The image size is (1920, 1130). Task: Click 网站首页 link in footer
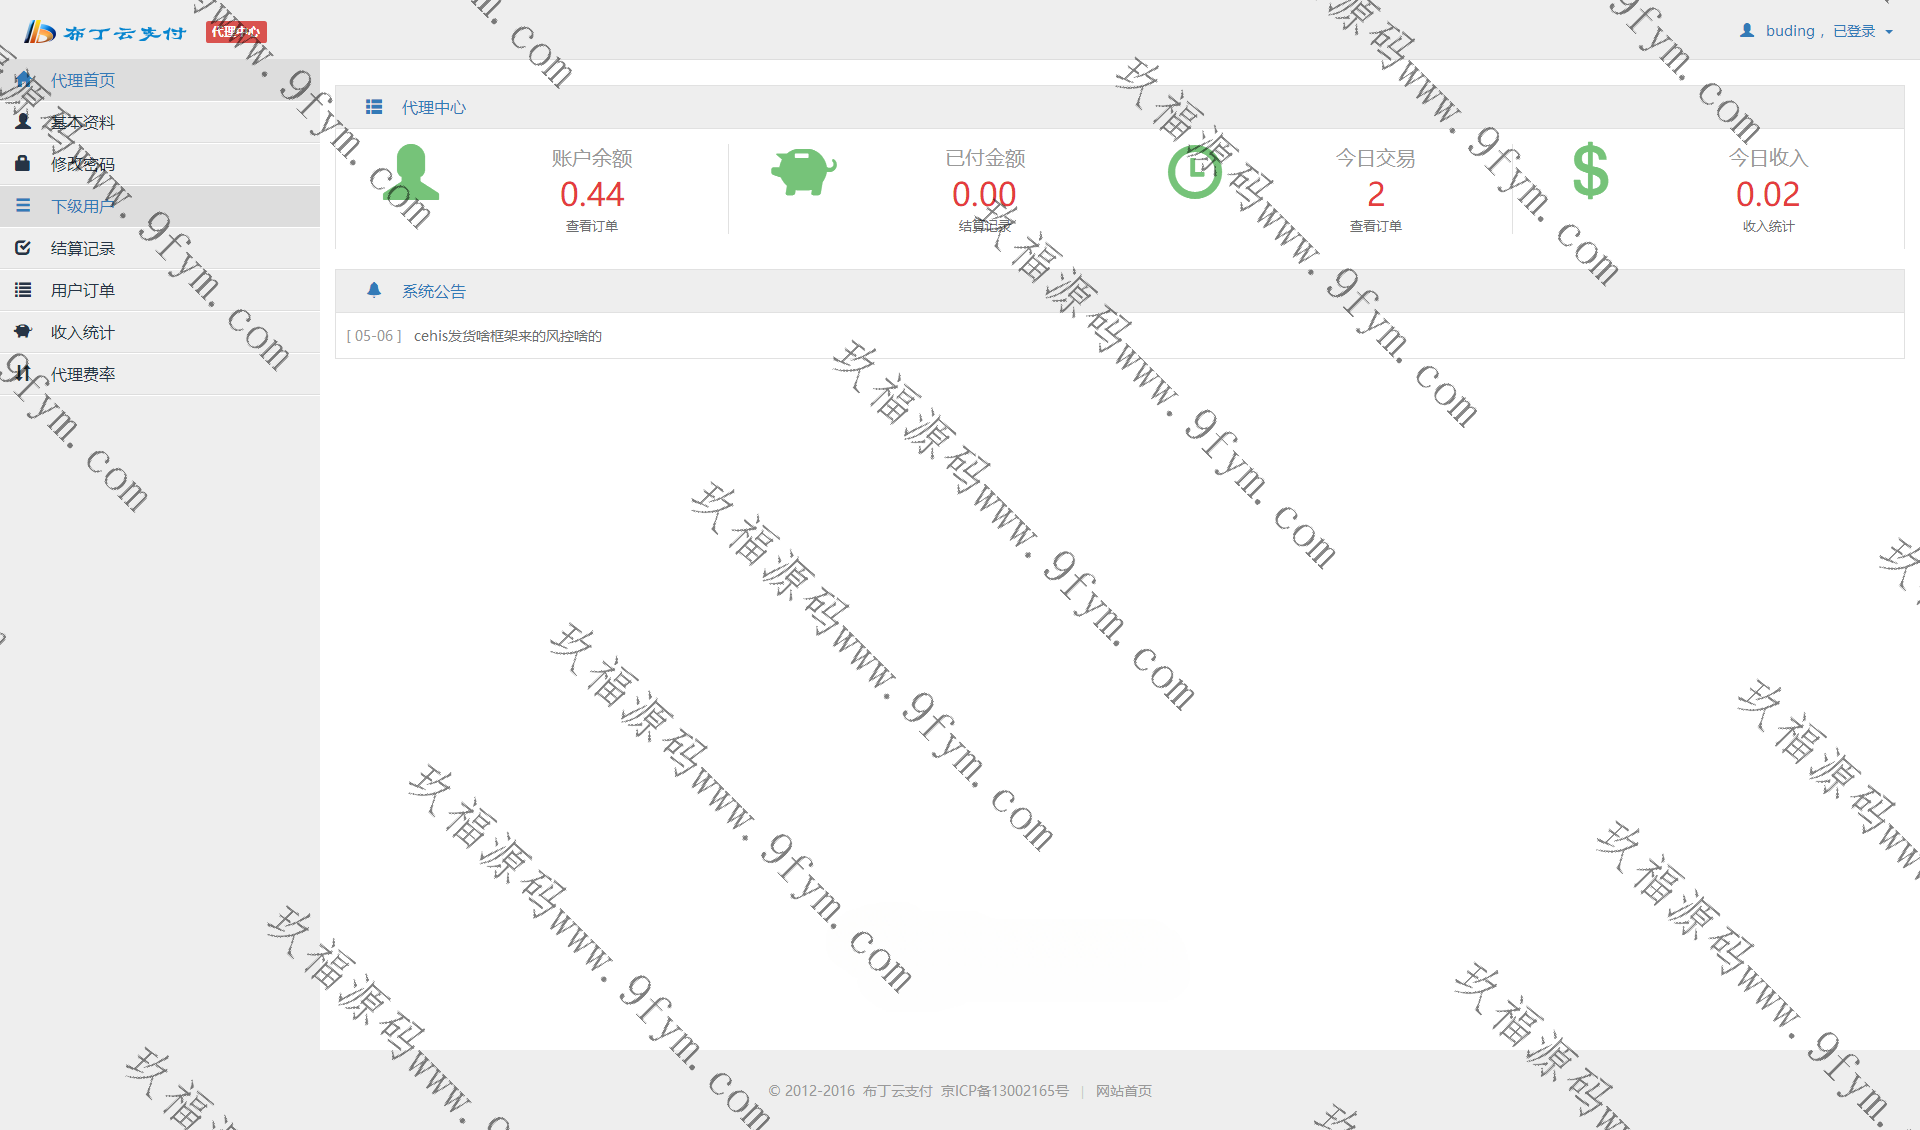[1123, 1091]
